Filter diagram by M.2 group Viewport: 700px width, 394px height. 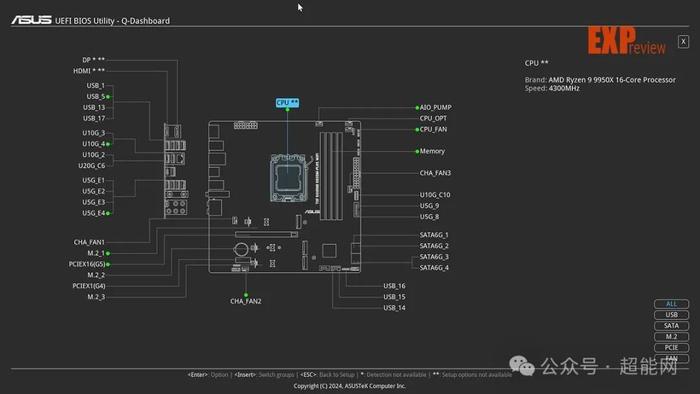point(671,336)
